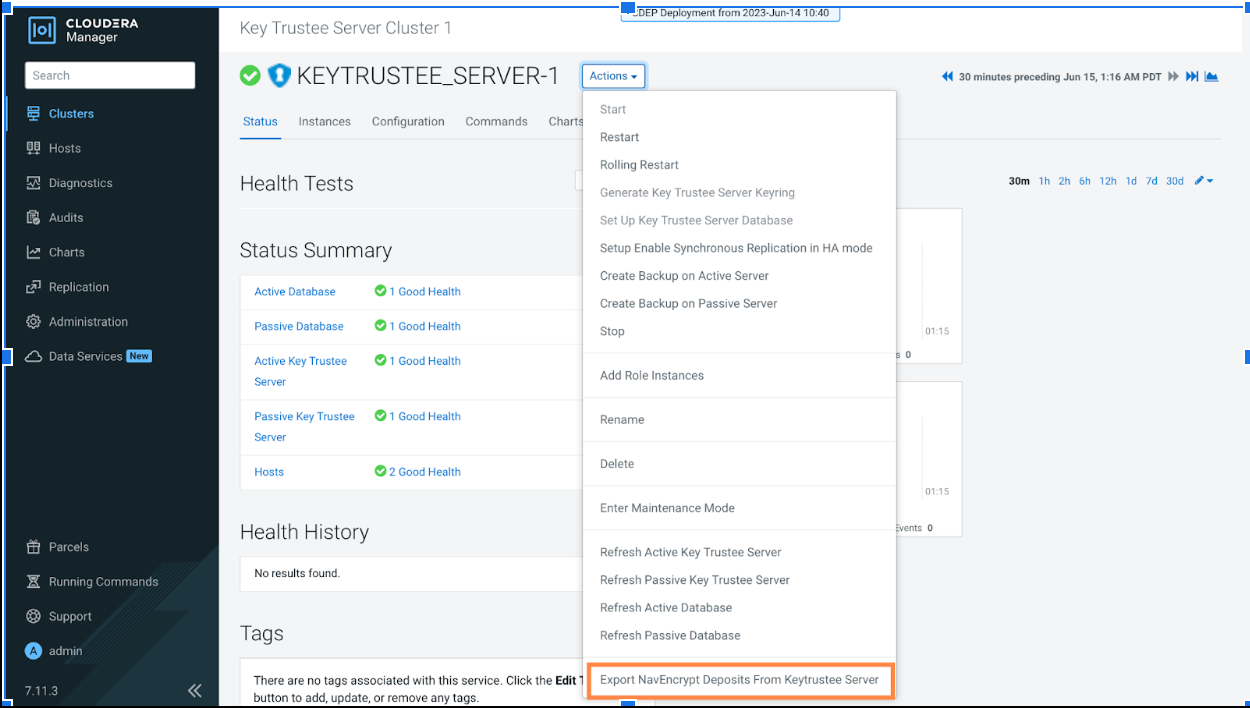The width and height of the screenshot is (1250, 708).
Task: Choose Export NavEncrypt Deposits From Keytrustee Server
Action: [x=739, y=680]
